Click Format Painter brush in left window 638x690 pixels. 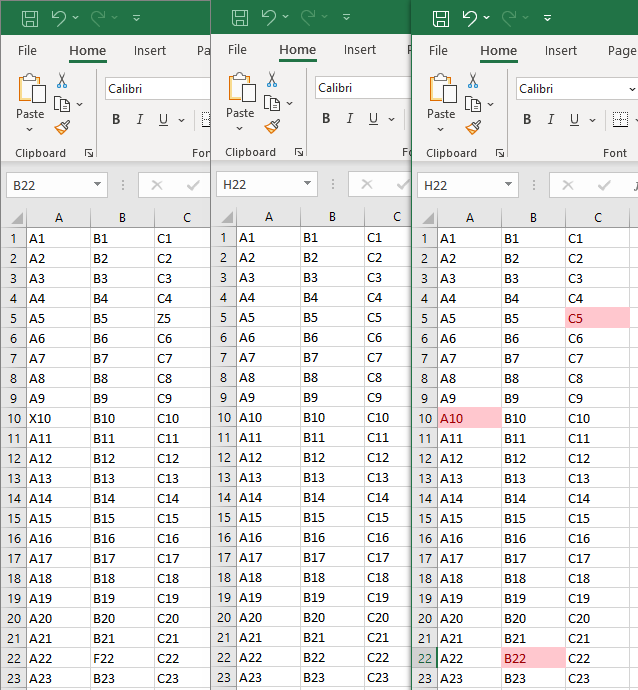point(62,128)
